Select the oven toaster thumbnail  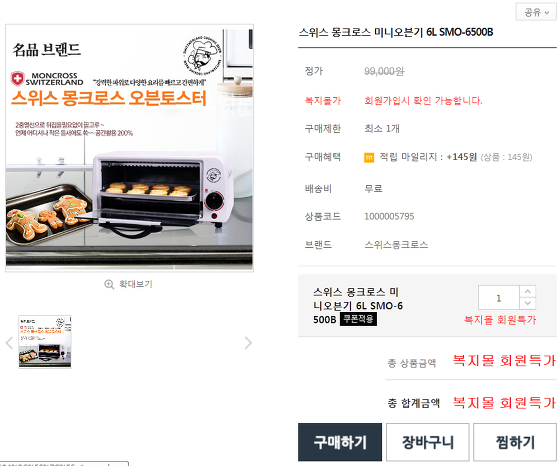(x=45, y=342)
